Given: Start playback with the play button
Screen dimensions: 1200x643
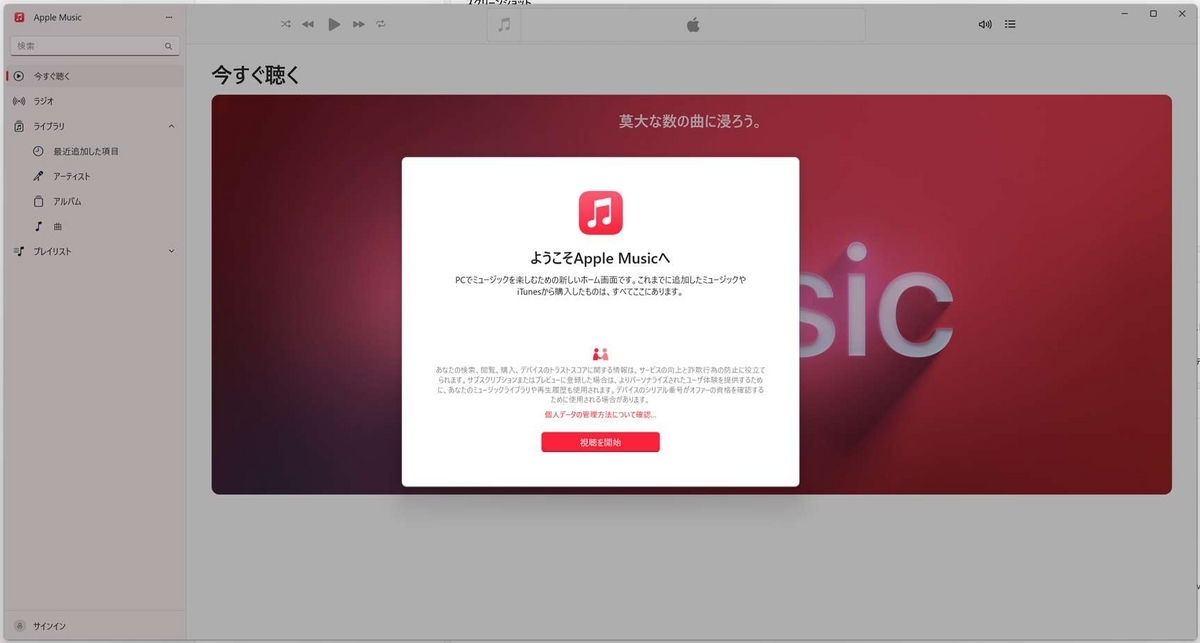Looking at the screenshot, I should pyautogui.click(x=334, y=24).
